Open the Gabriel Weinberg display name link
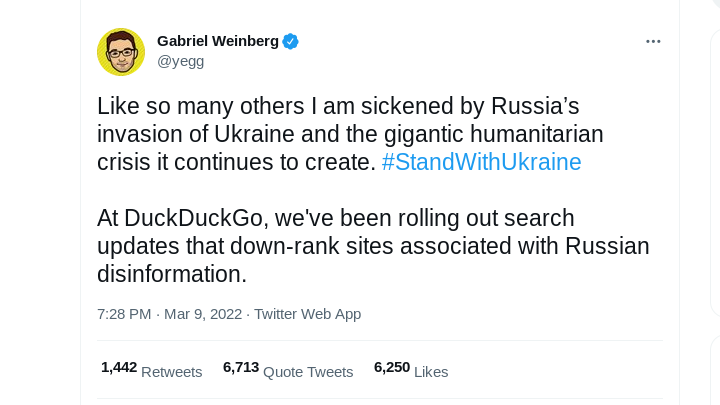The height and width of the screenshot is (405, 720). [217, 41]
